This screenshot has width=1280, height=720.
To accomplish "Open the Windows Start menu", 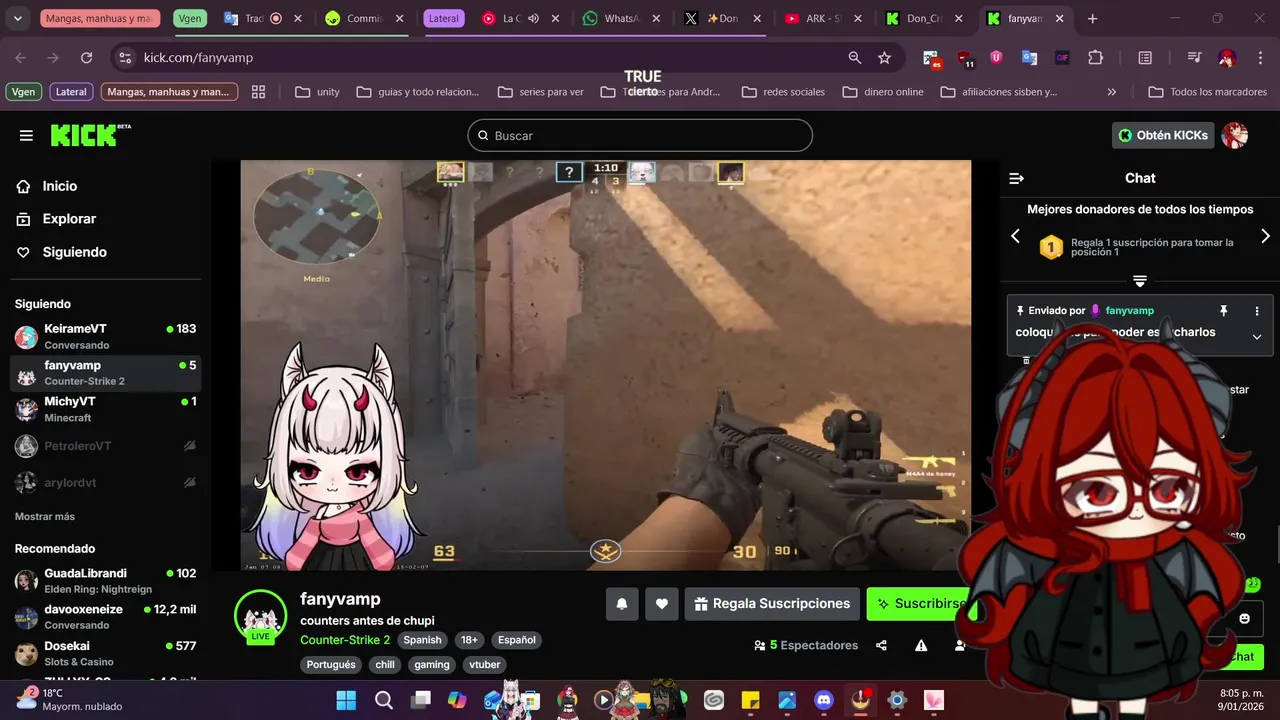I will coord(346,700).
